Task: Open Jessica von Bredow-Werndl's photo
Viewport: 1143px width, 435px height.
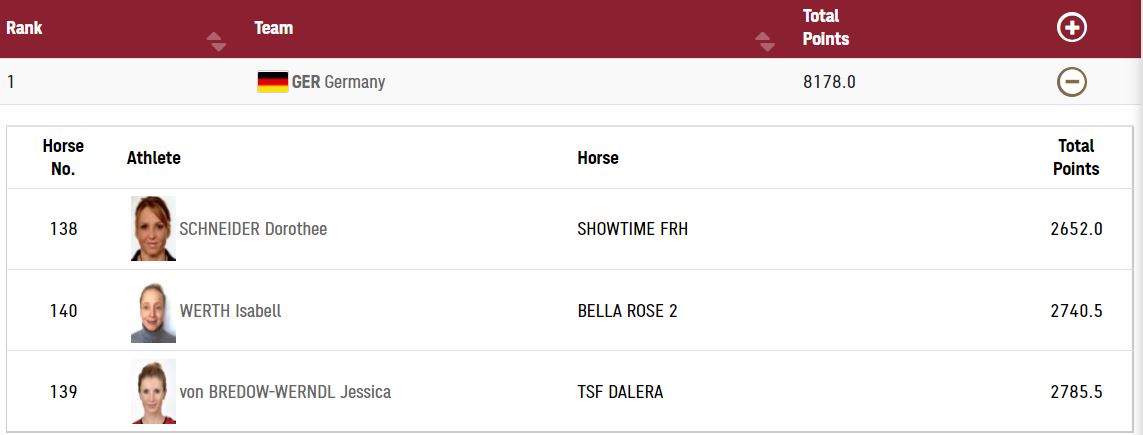Action: point(153,392)
